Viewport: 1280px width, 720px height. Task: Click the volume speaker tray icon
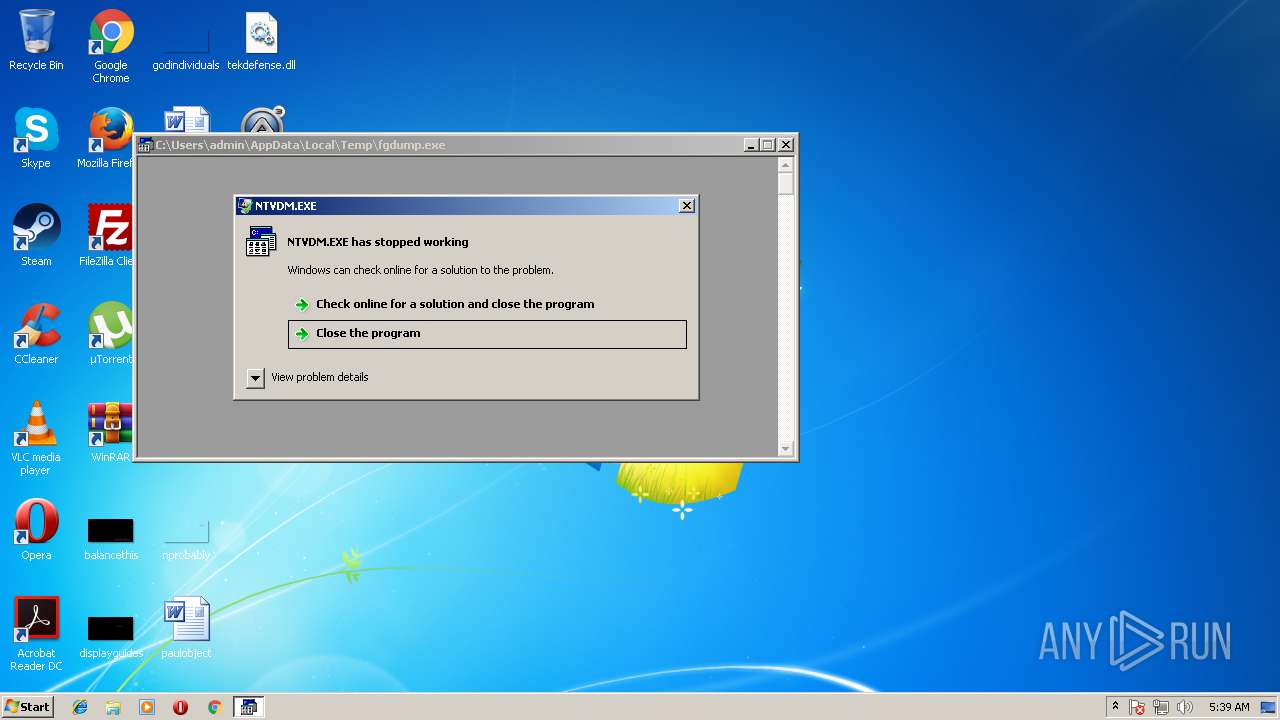click(1185, 707)
